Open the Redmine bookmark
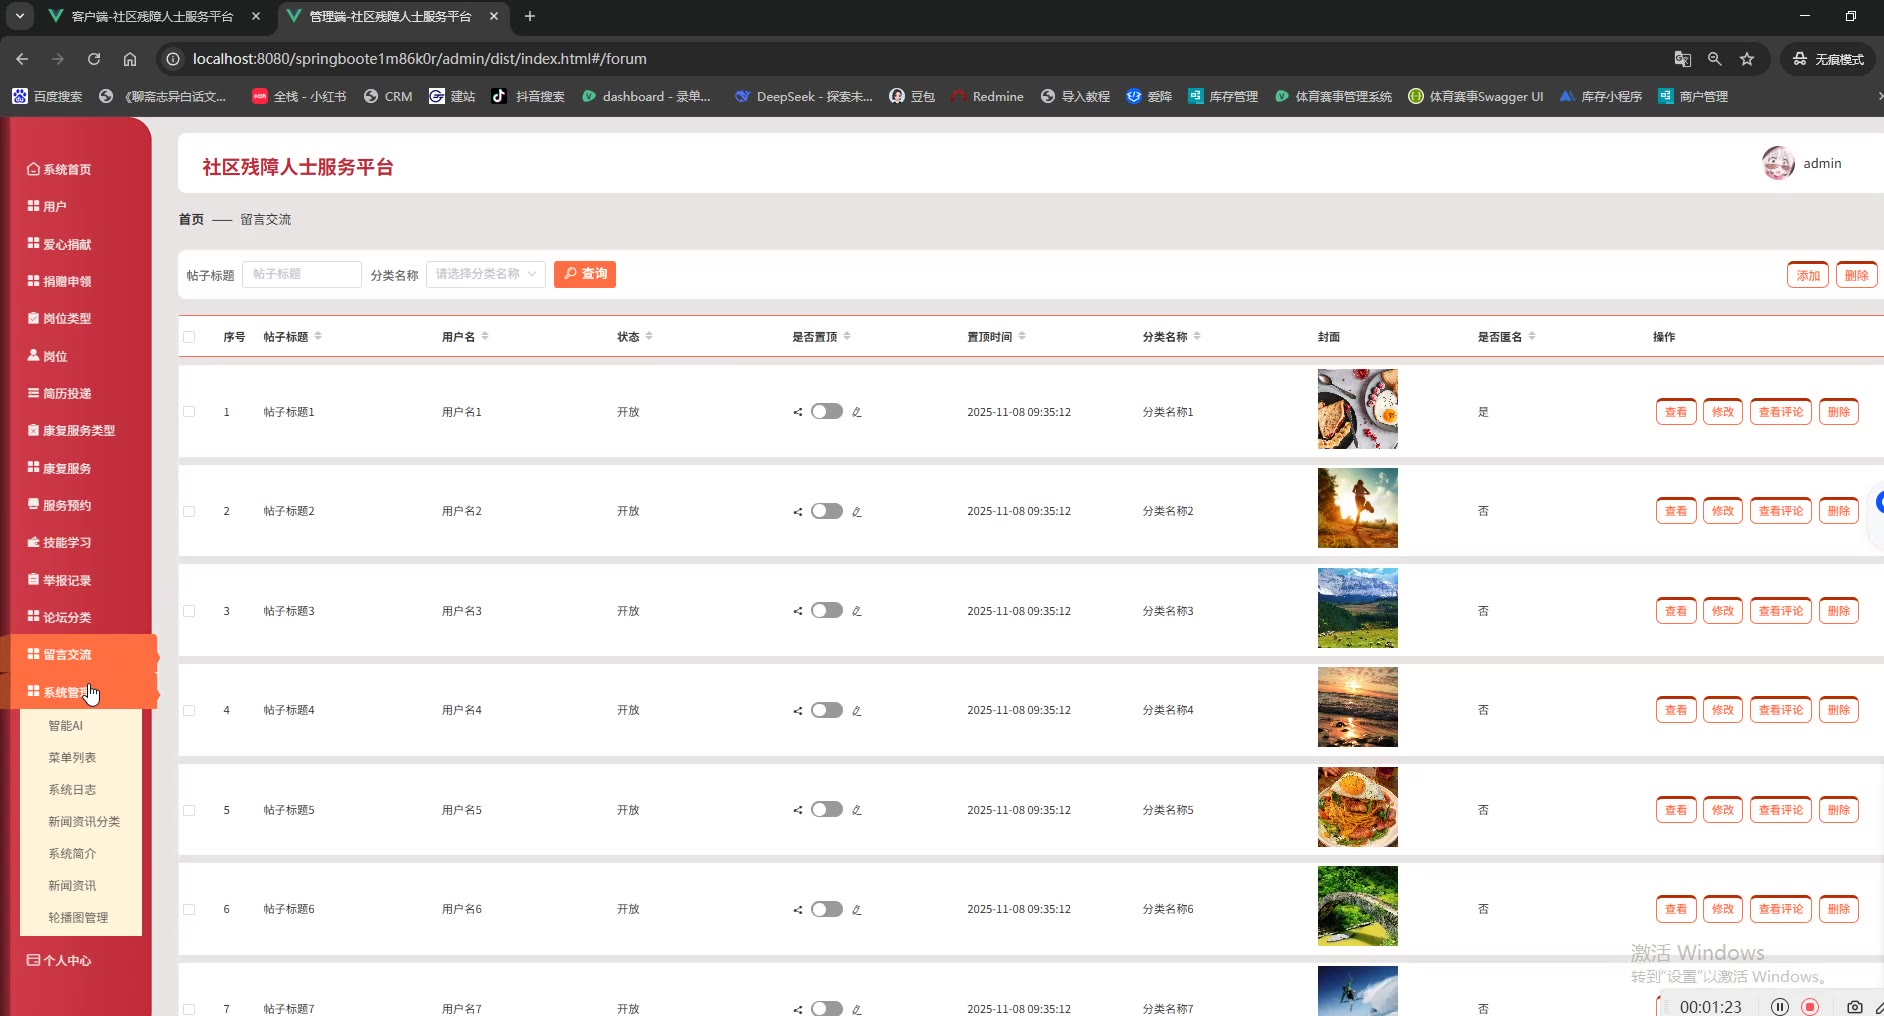Viewport: 1884px width, 1016px height. 987,96
